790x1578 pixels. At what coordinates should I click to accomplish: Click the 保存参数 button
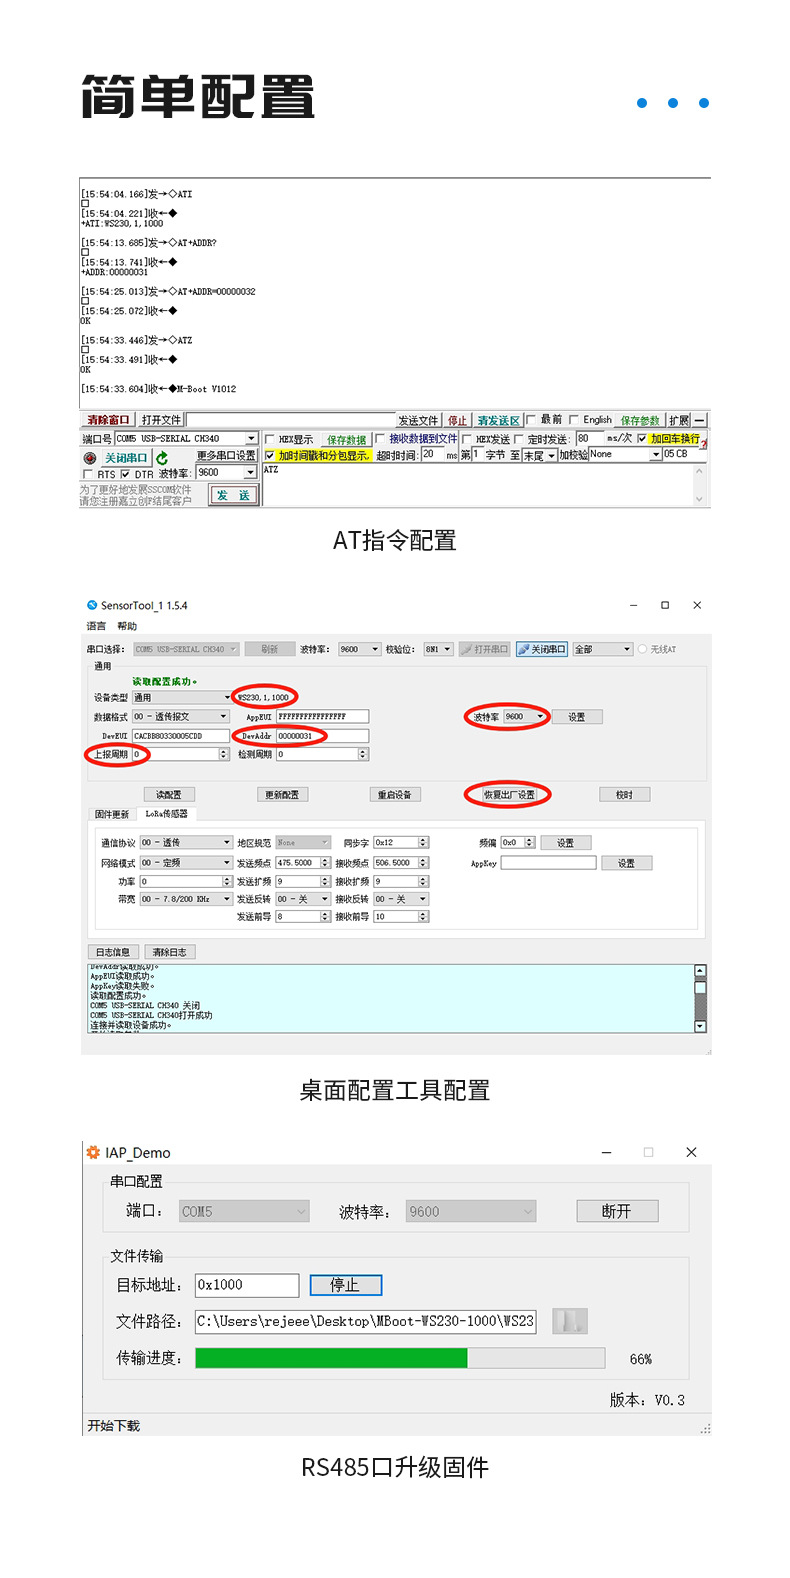click(x=640, y=420)
